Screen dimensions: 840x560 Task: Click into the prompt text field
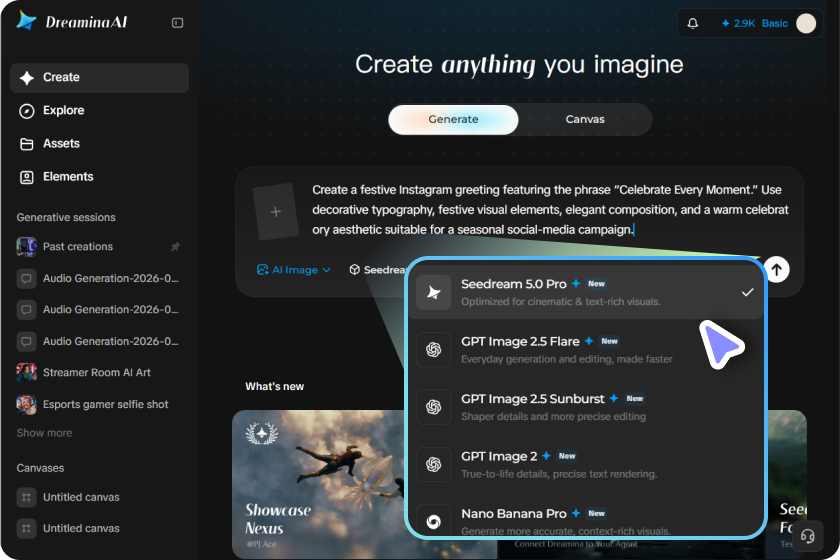coord(550,210)
